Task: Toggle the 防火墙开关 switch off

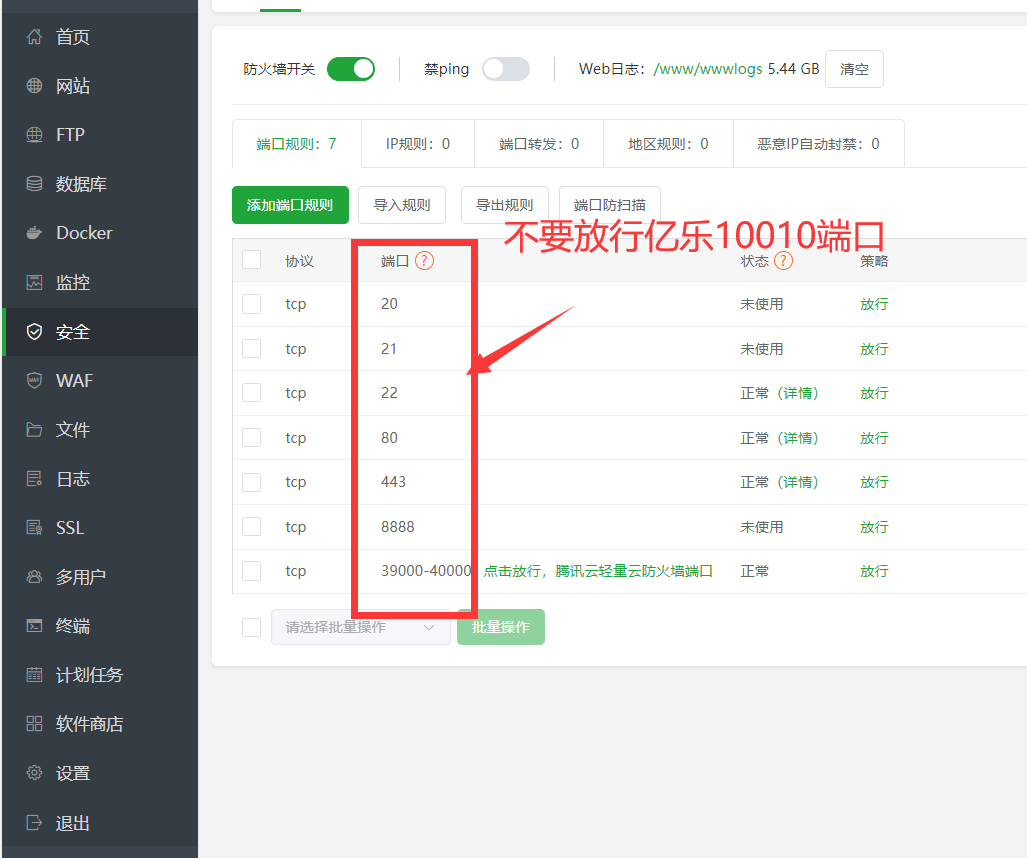Action: tap(350, 68)
